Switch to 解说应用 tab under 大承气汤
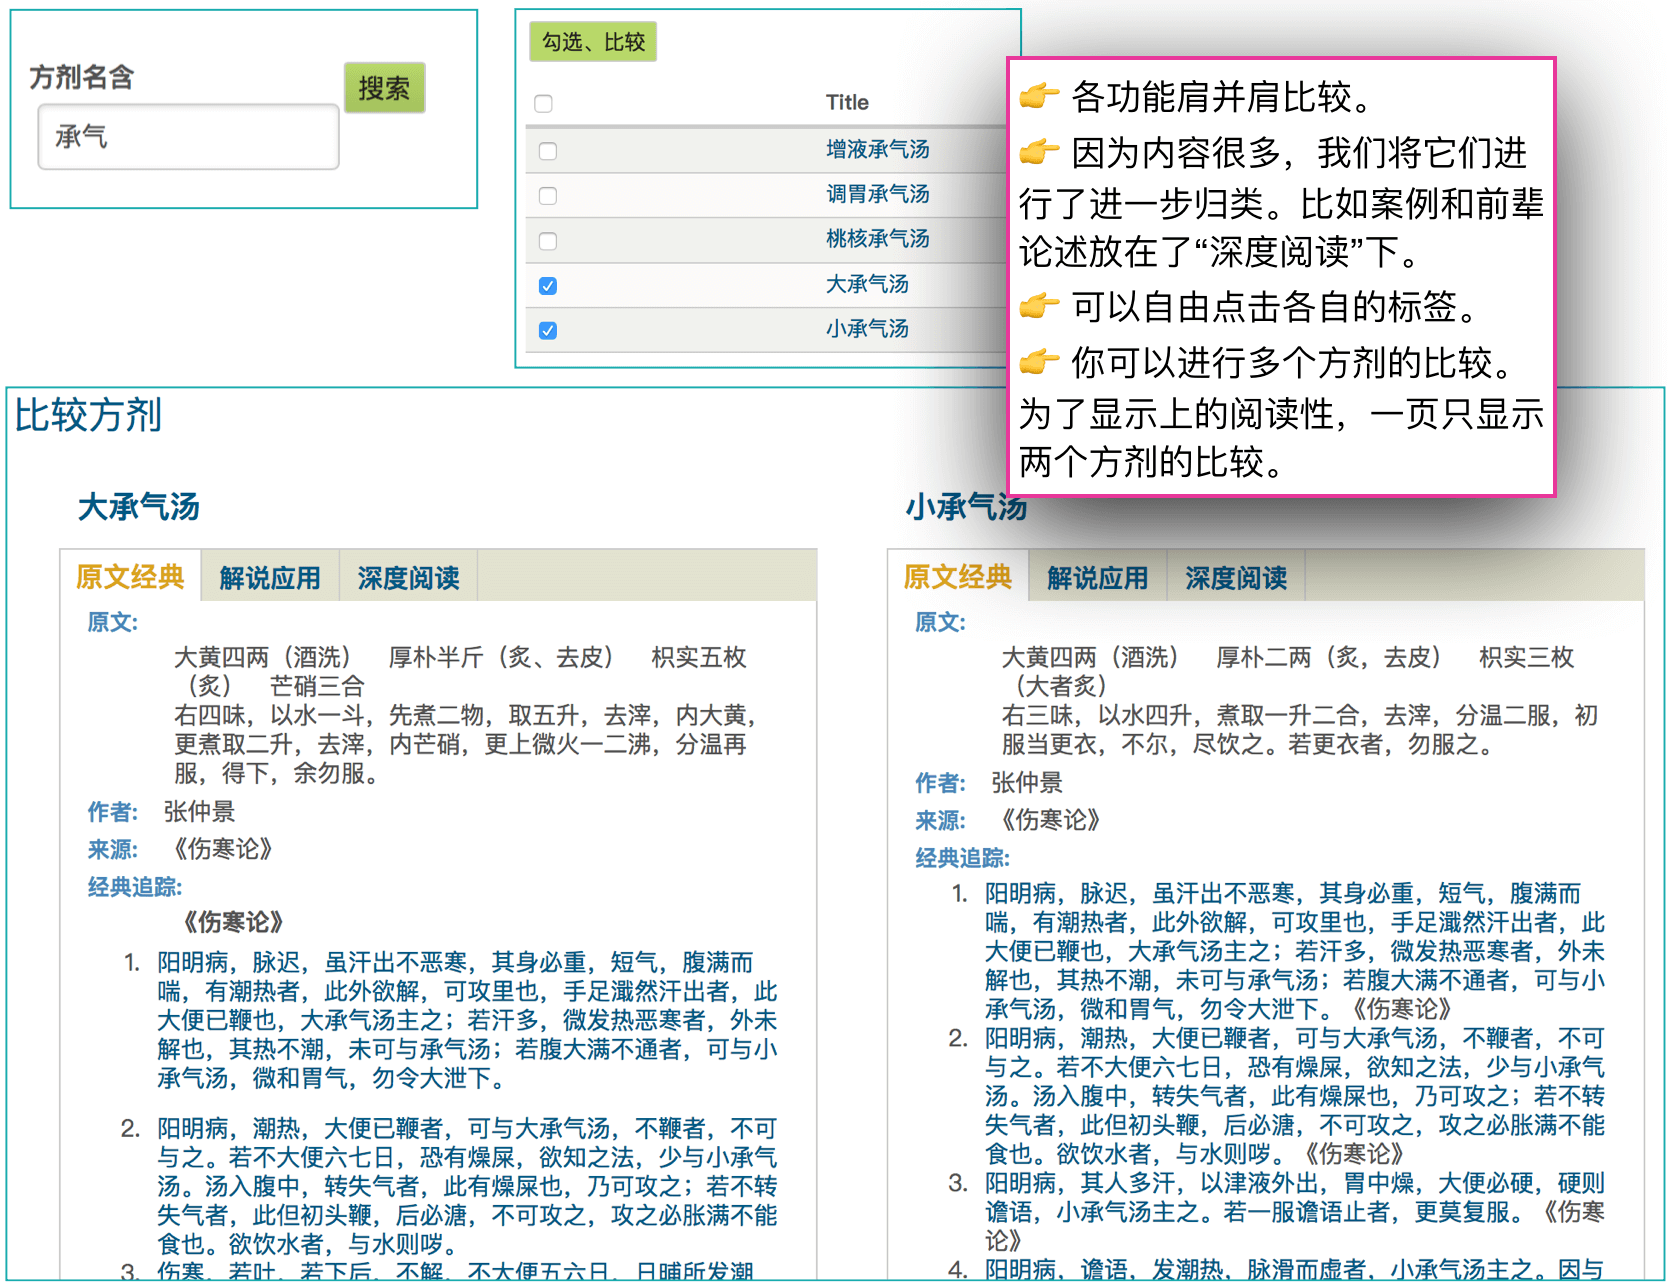The height and width of the screenshot is (1286, 1668). (270, 578)
